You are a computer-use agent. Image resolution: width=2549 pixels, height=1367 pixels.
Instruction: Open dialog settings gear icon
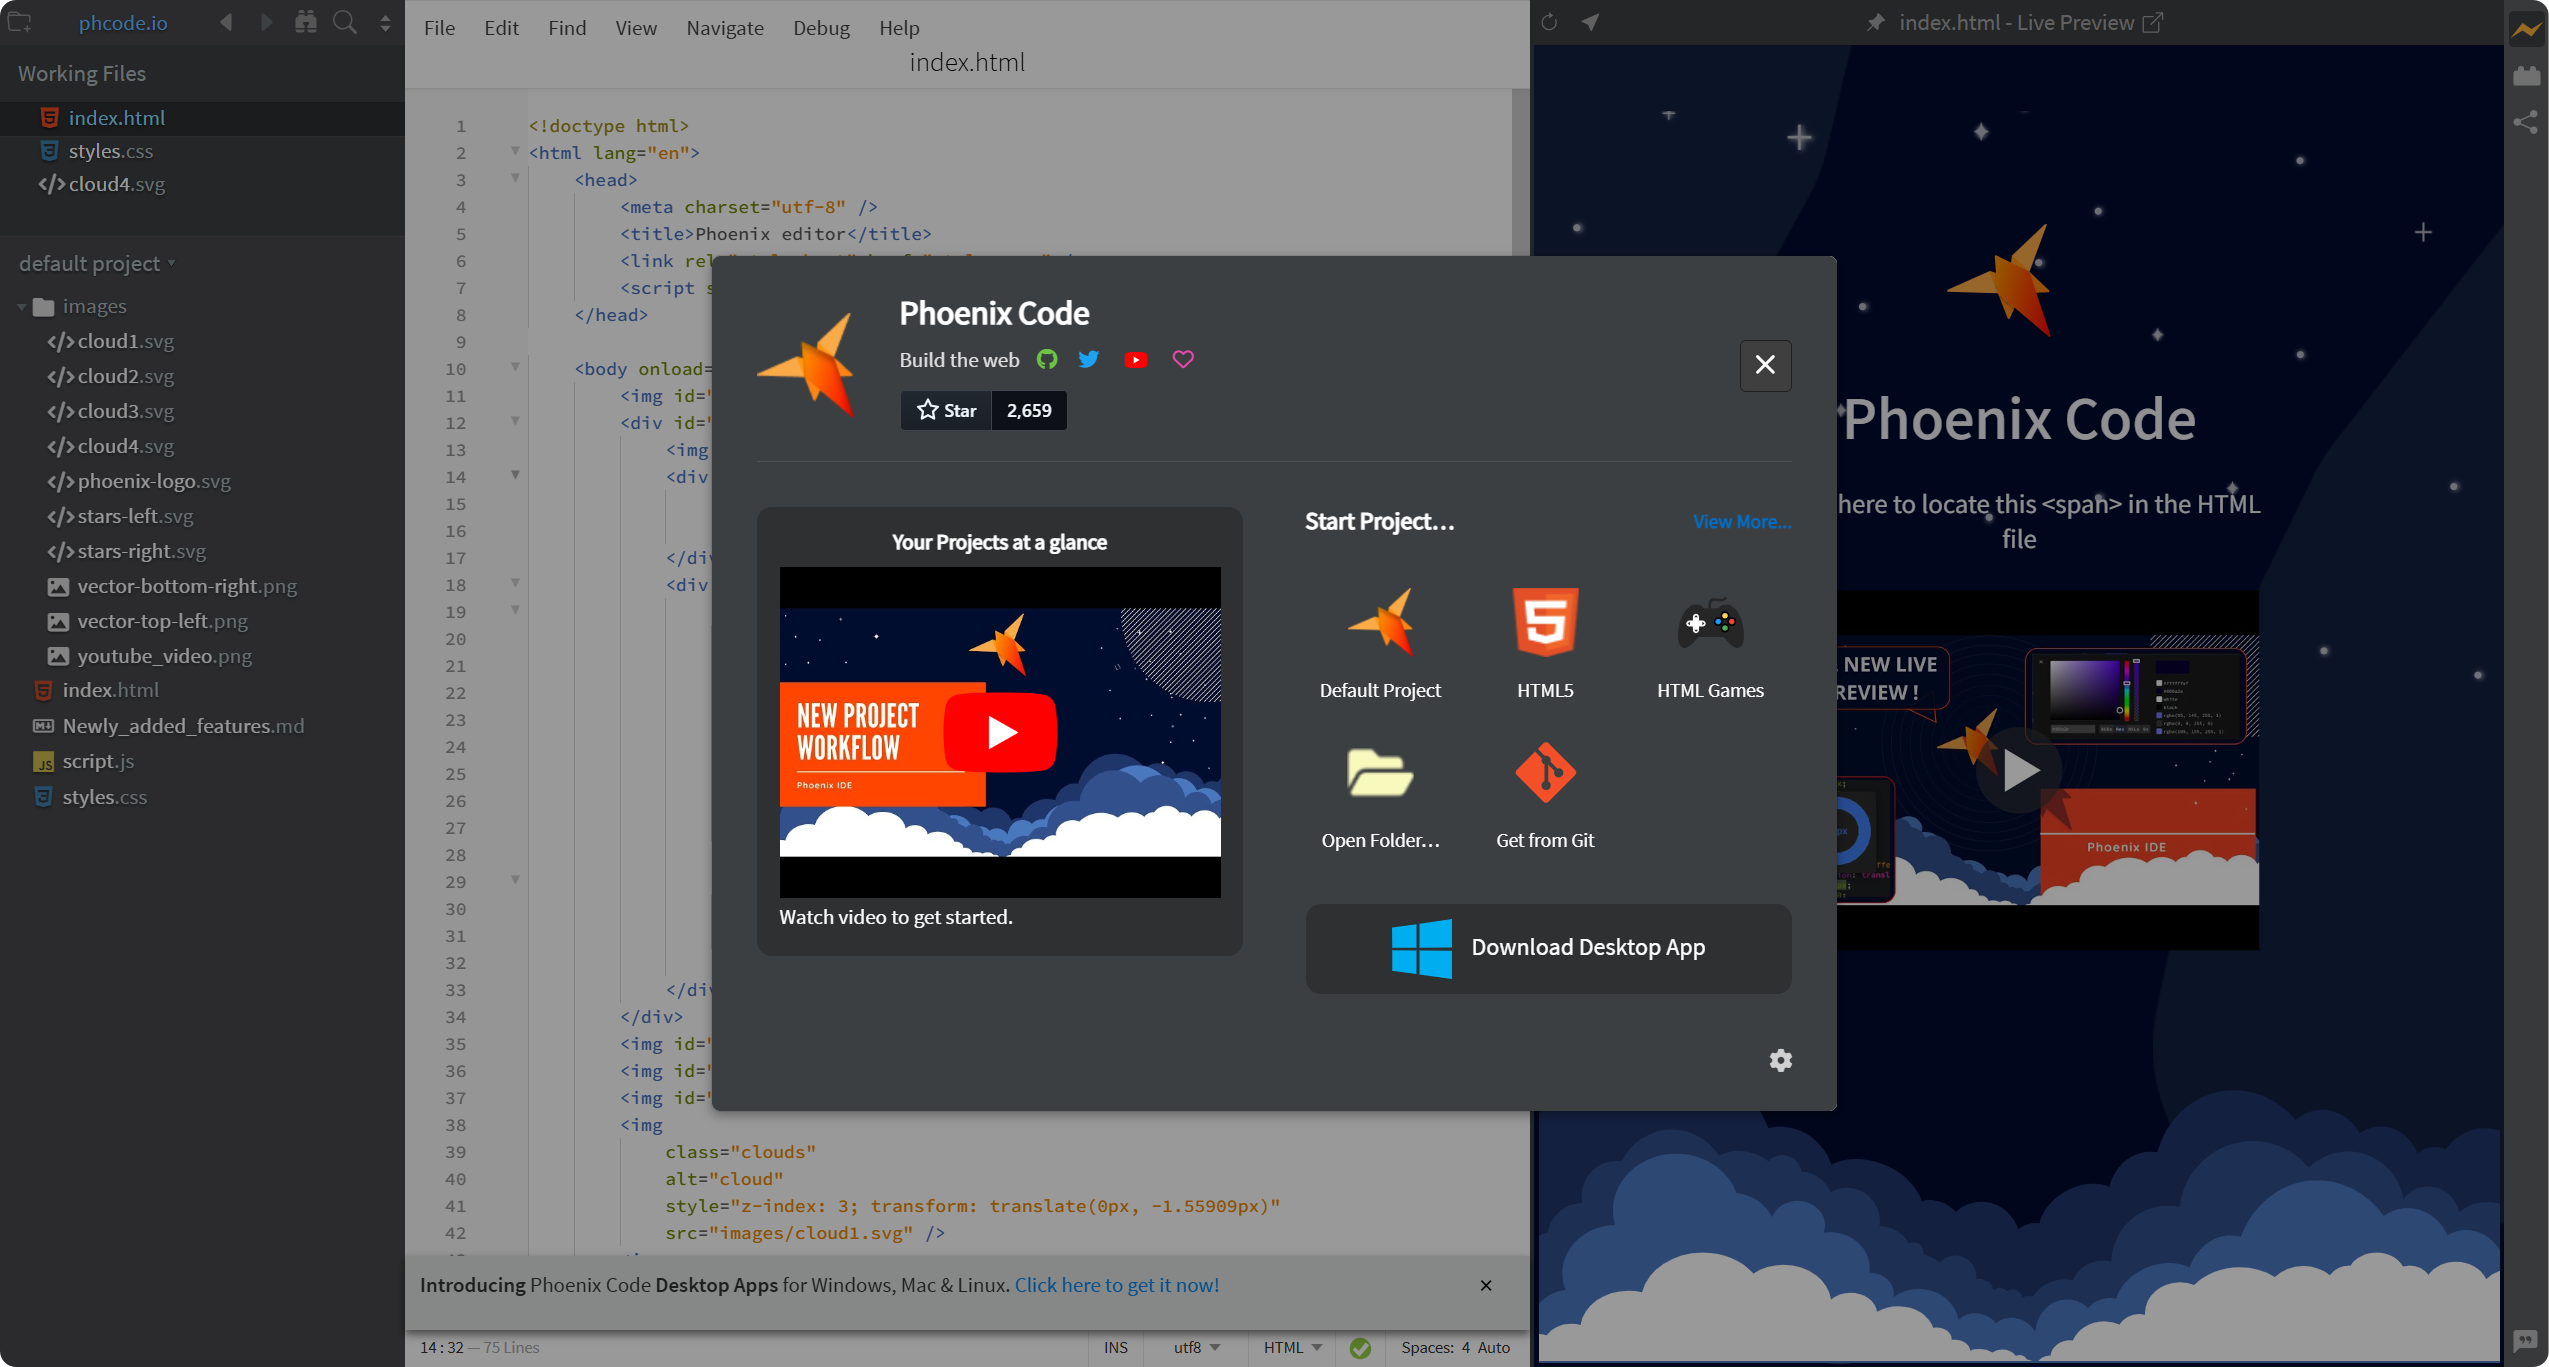(x=1780, y=1060)
